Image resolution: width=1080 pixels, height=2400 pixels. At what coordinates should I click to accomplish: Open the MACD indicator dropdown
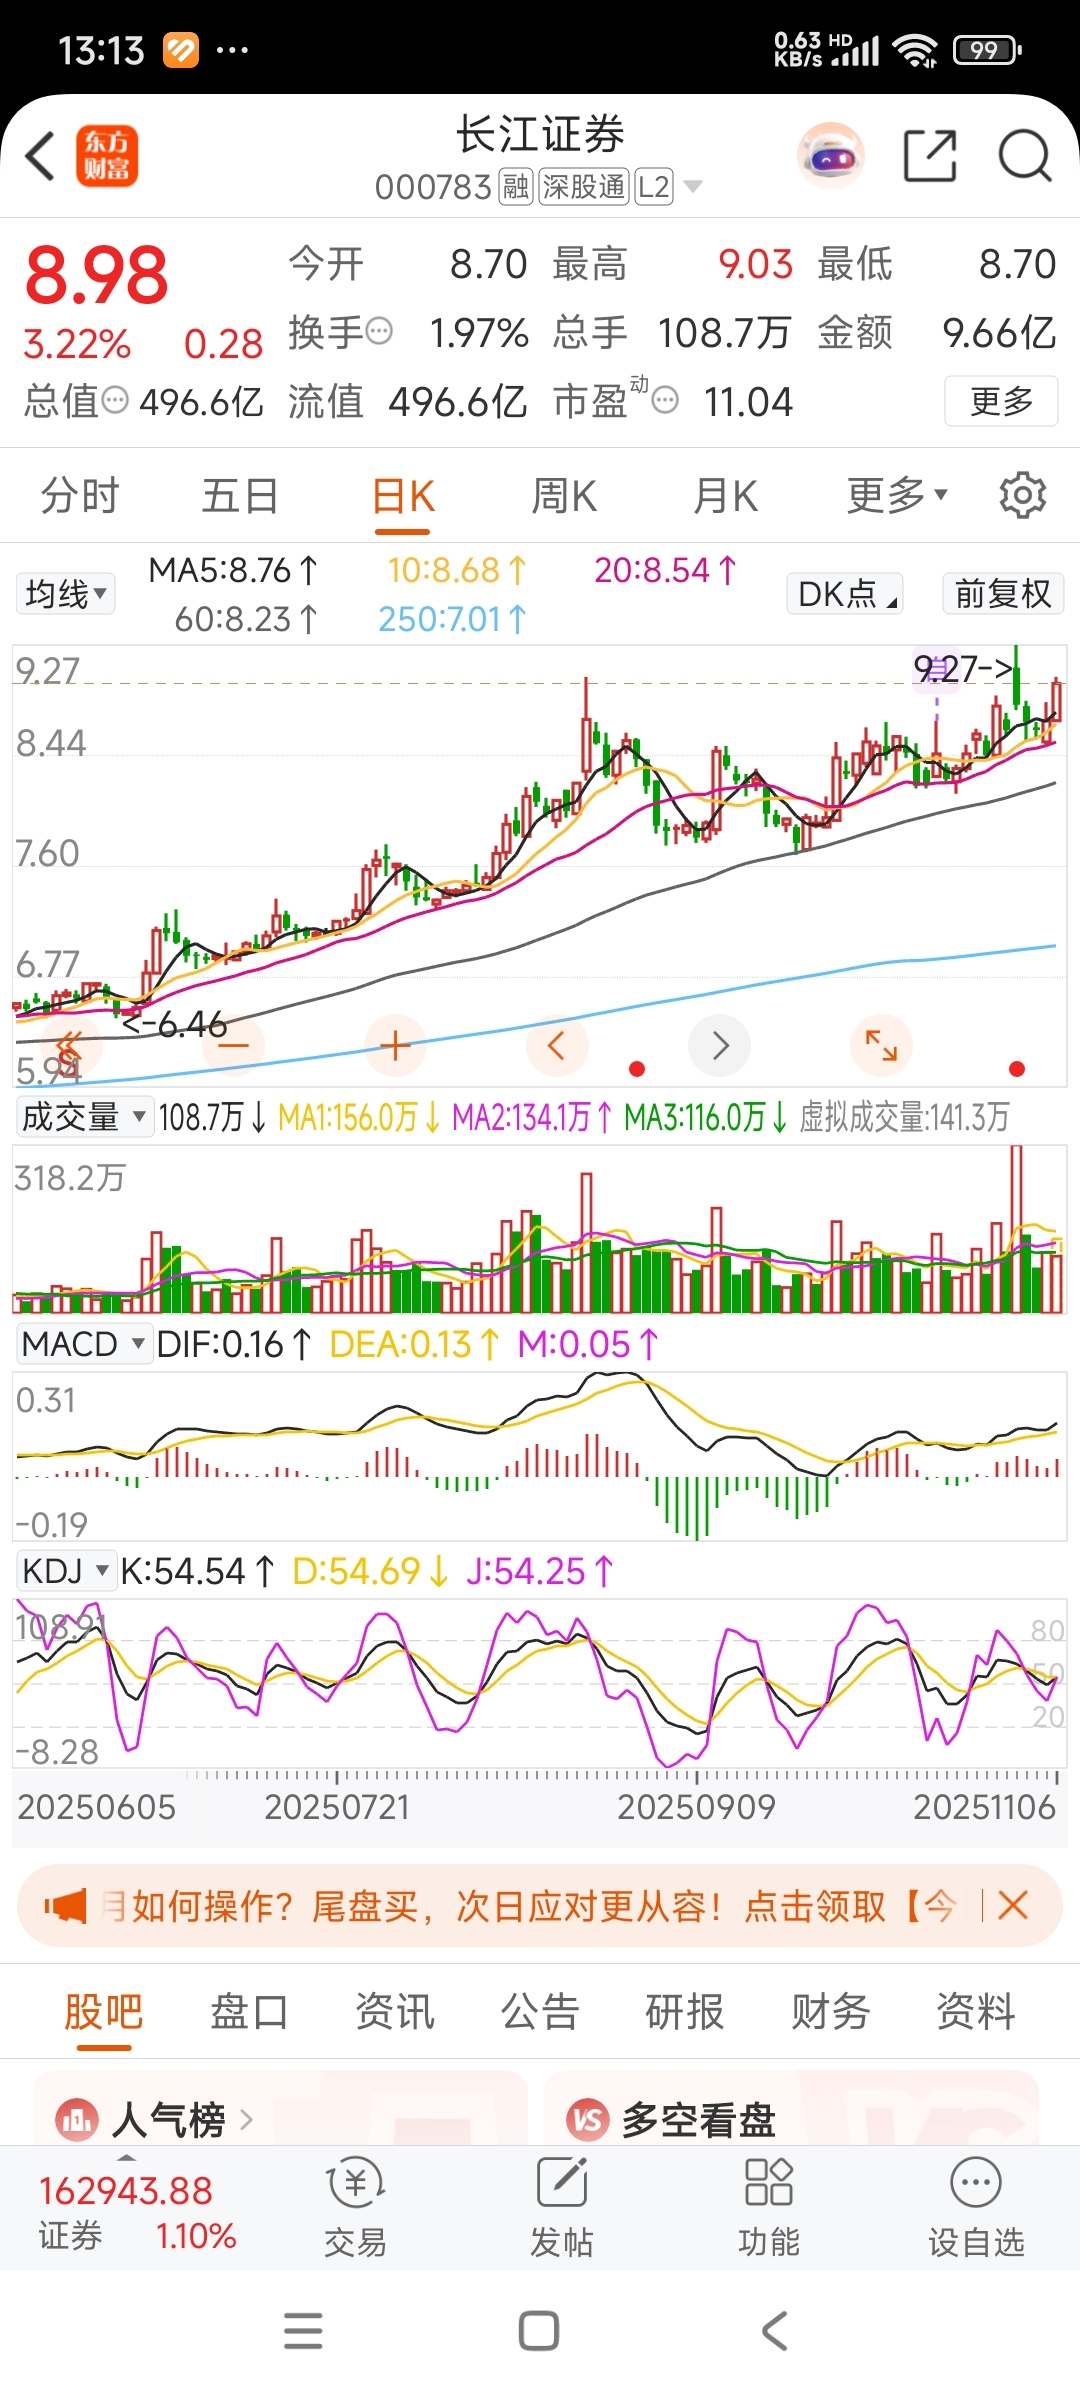coord(84,1344)
